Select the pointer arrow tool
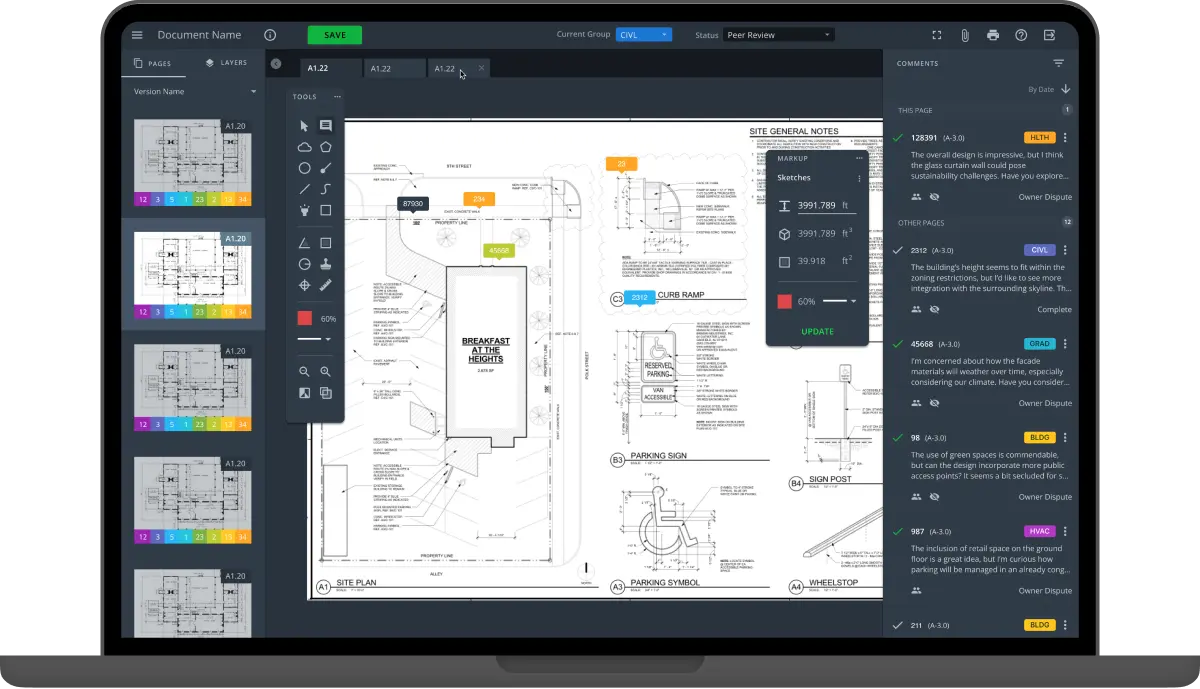Image resolution: width=1200 pixels, height=689 pixels. pyautogui.click(x=304, y=126)
